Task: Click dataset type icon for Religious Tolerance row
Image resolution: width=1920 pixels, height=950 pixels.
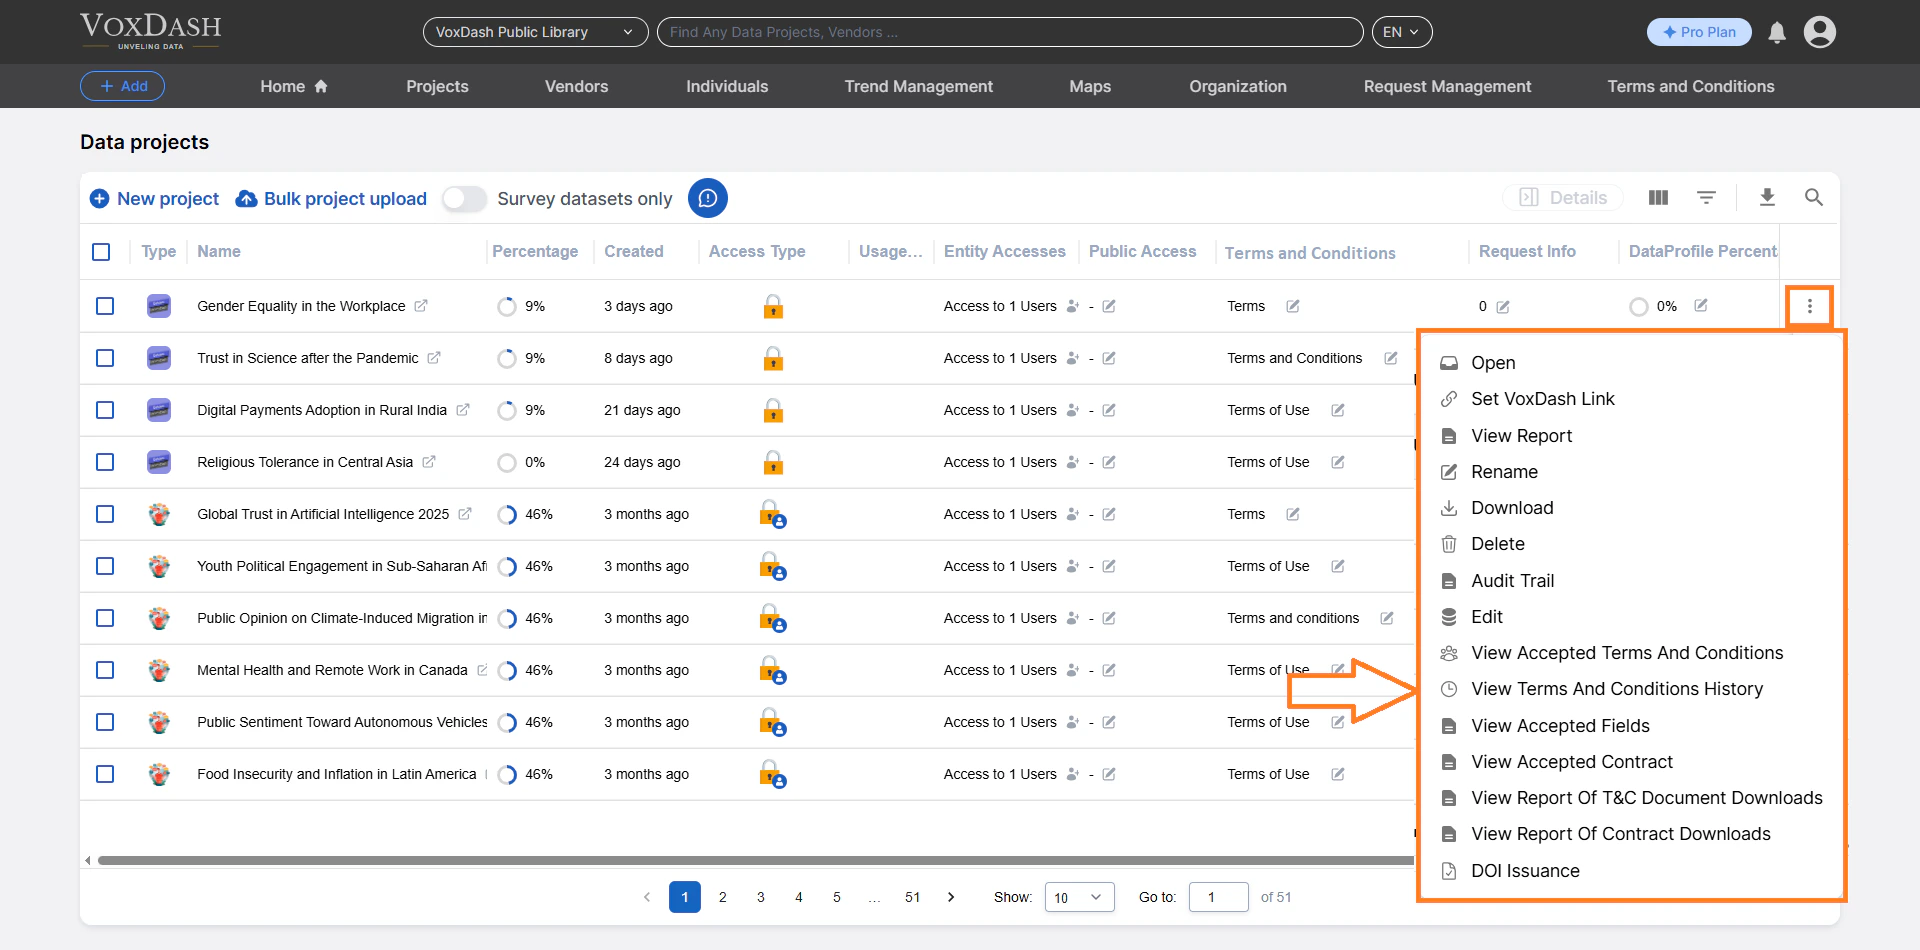Action: tap(159, 462)
